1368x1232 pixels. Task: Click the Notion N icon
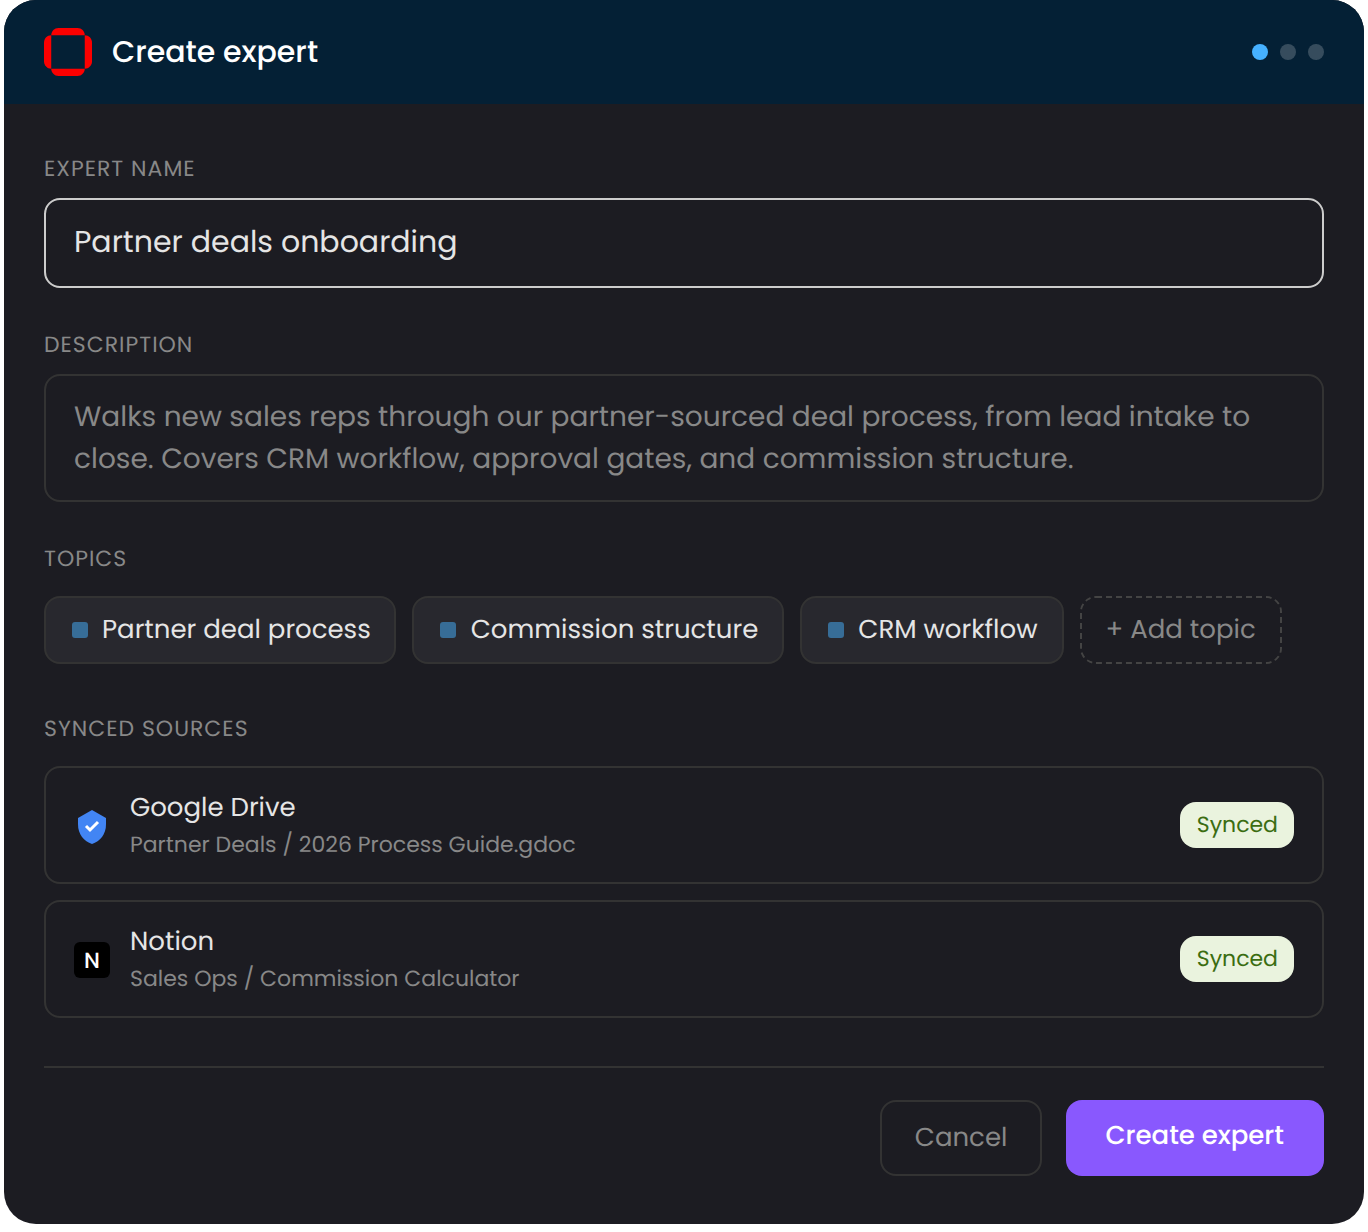tap(91, 959)
